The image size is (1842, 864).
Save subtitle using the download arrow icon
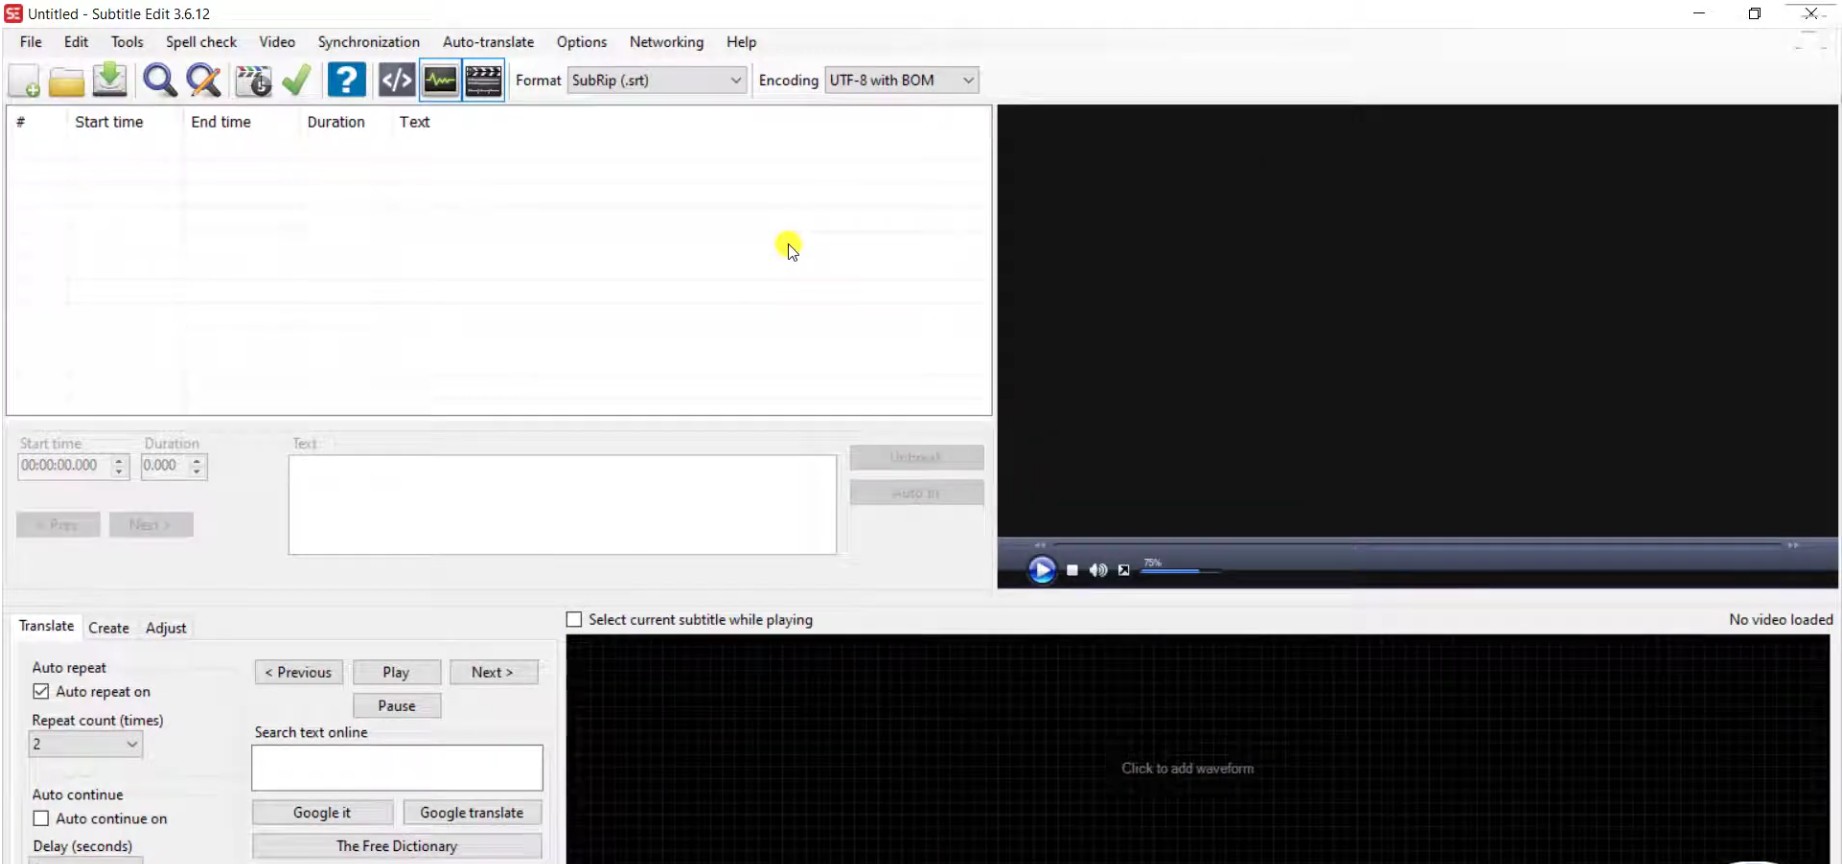pyautogui.click(x=110, y=80)
